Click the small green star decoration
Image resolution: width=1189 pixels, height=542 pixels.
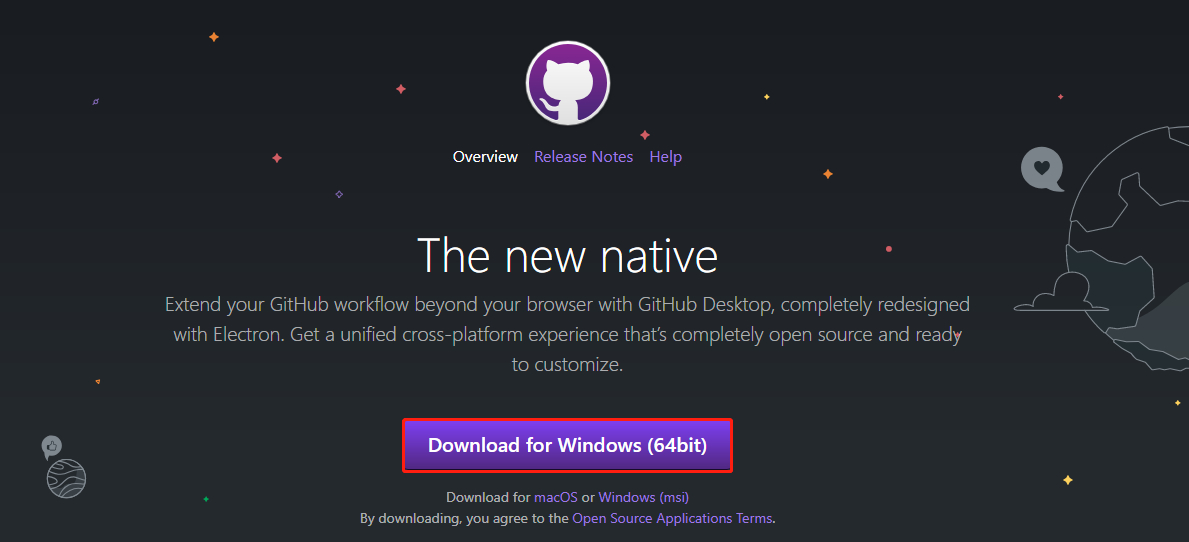point(206,498)
